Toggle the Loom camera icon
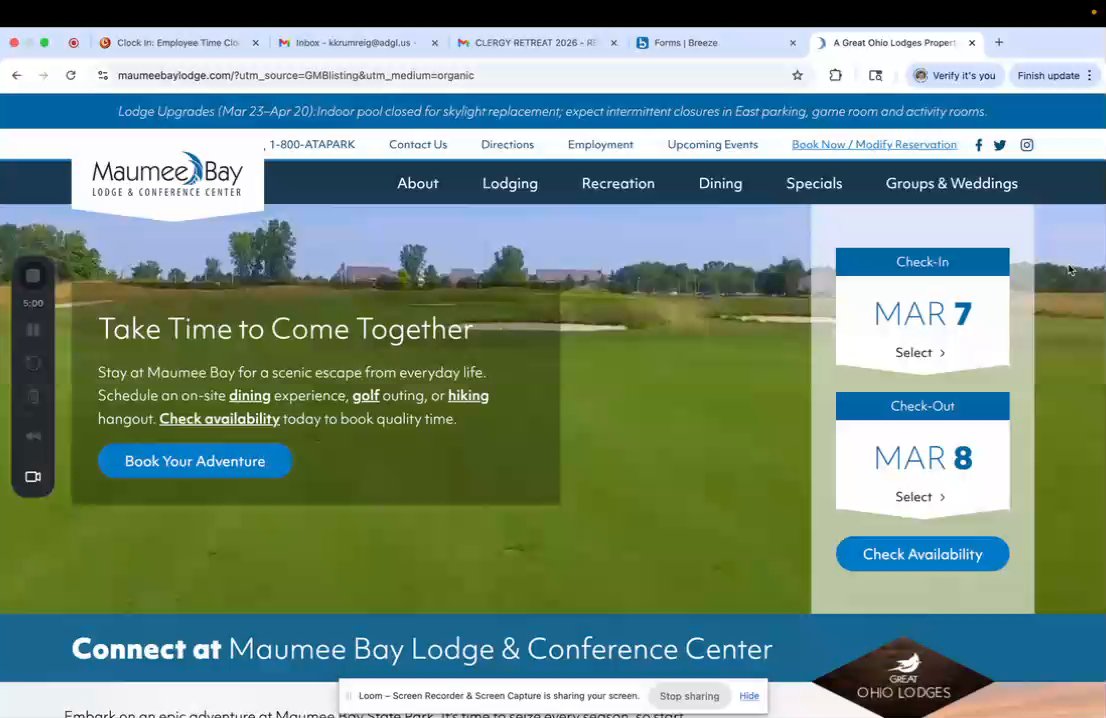The height and width of the screenshot is (718, 1106). (x=33, y=477)
